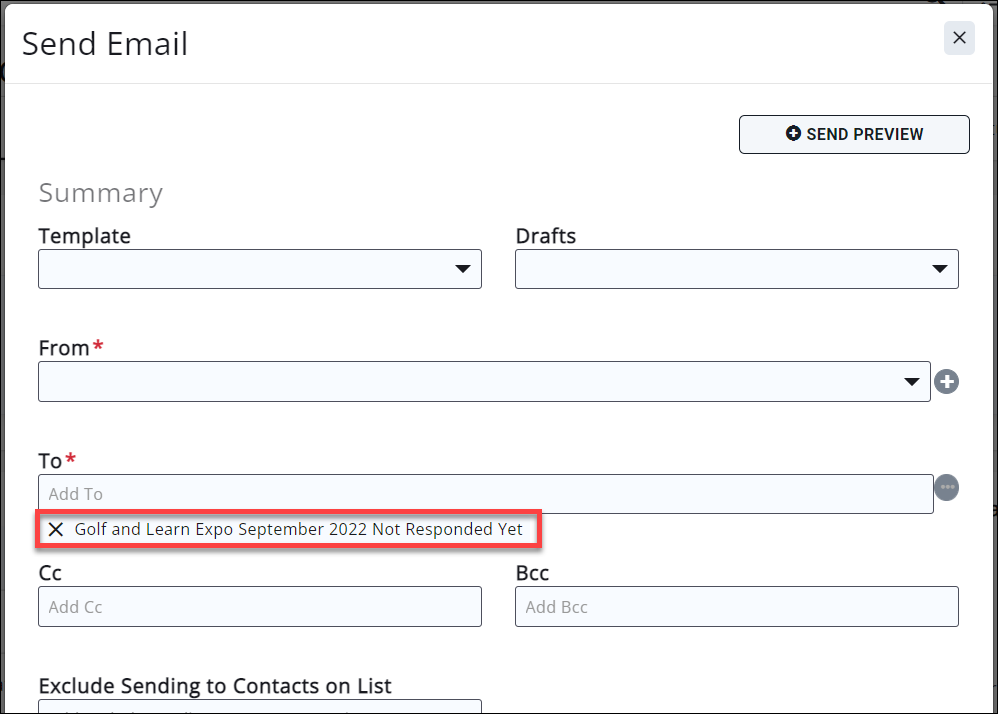Click the Template field's dropdown arrow
Viewport: 998px width, 714px height.
pos(463,269)
